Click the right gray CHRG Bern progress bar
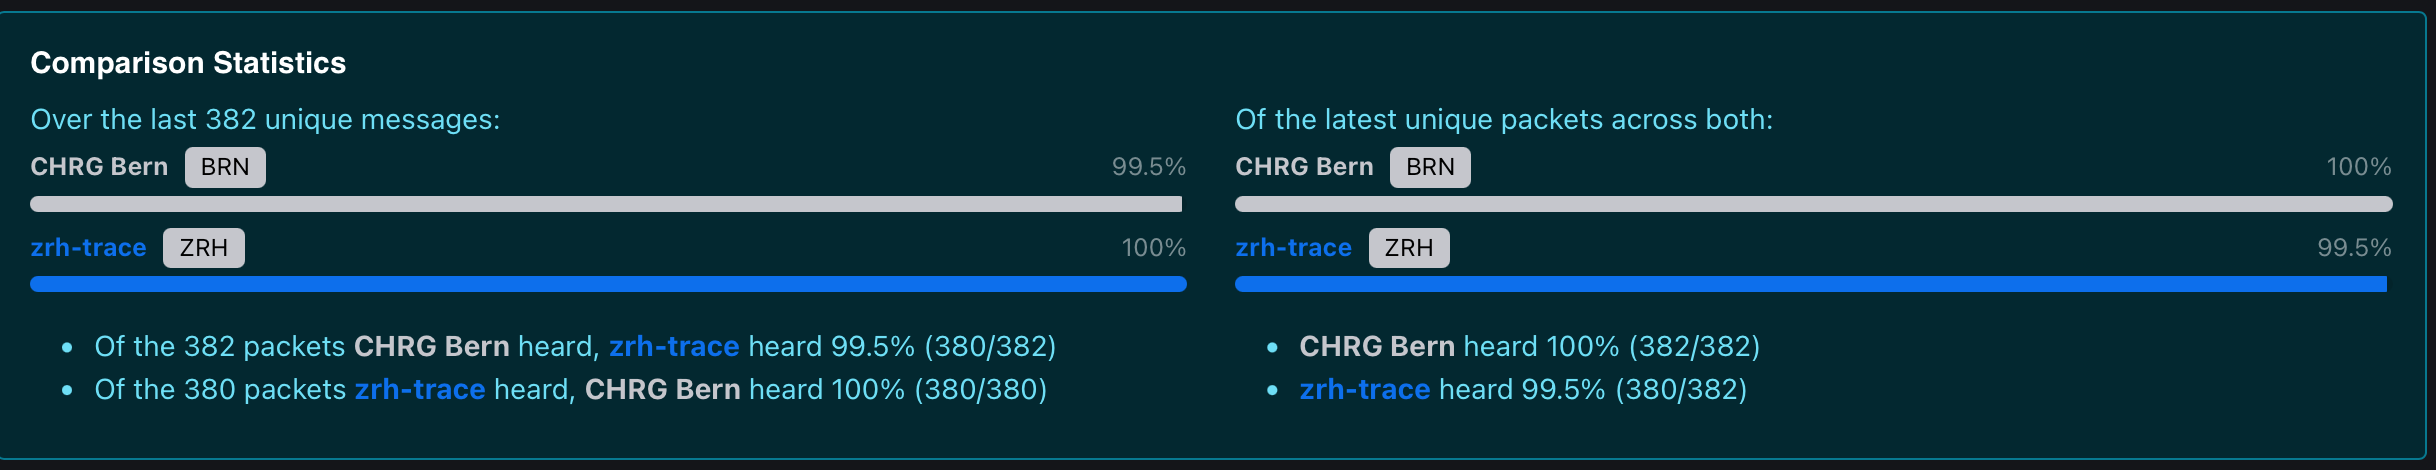This screenshot has height=470, width=2436. (1813, 204)
